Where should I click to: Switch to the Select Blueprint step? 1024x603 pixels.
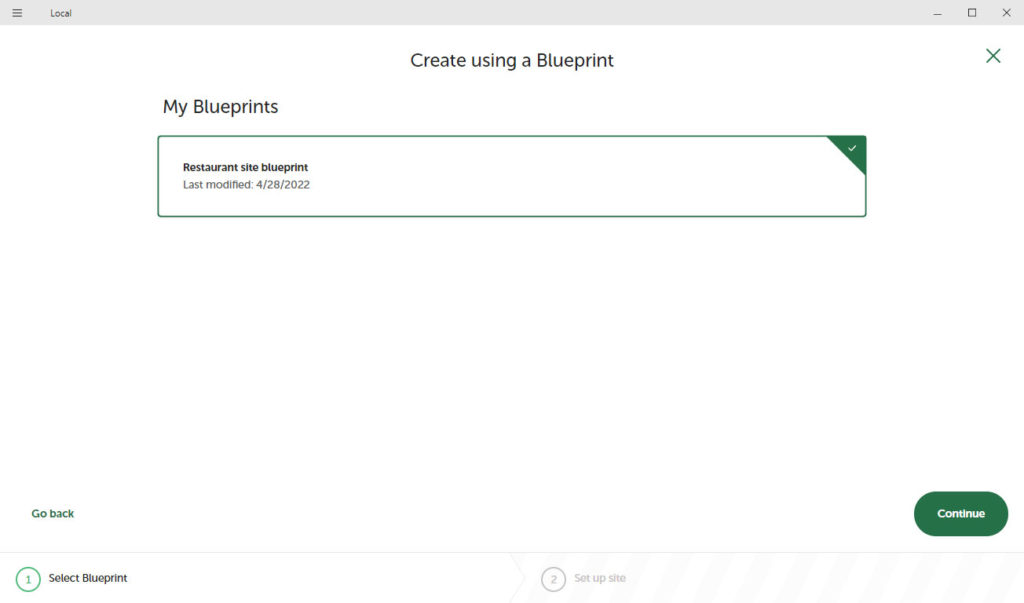tap(88, 578)
